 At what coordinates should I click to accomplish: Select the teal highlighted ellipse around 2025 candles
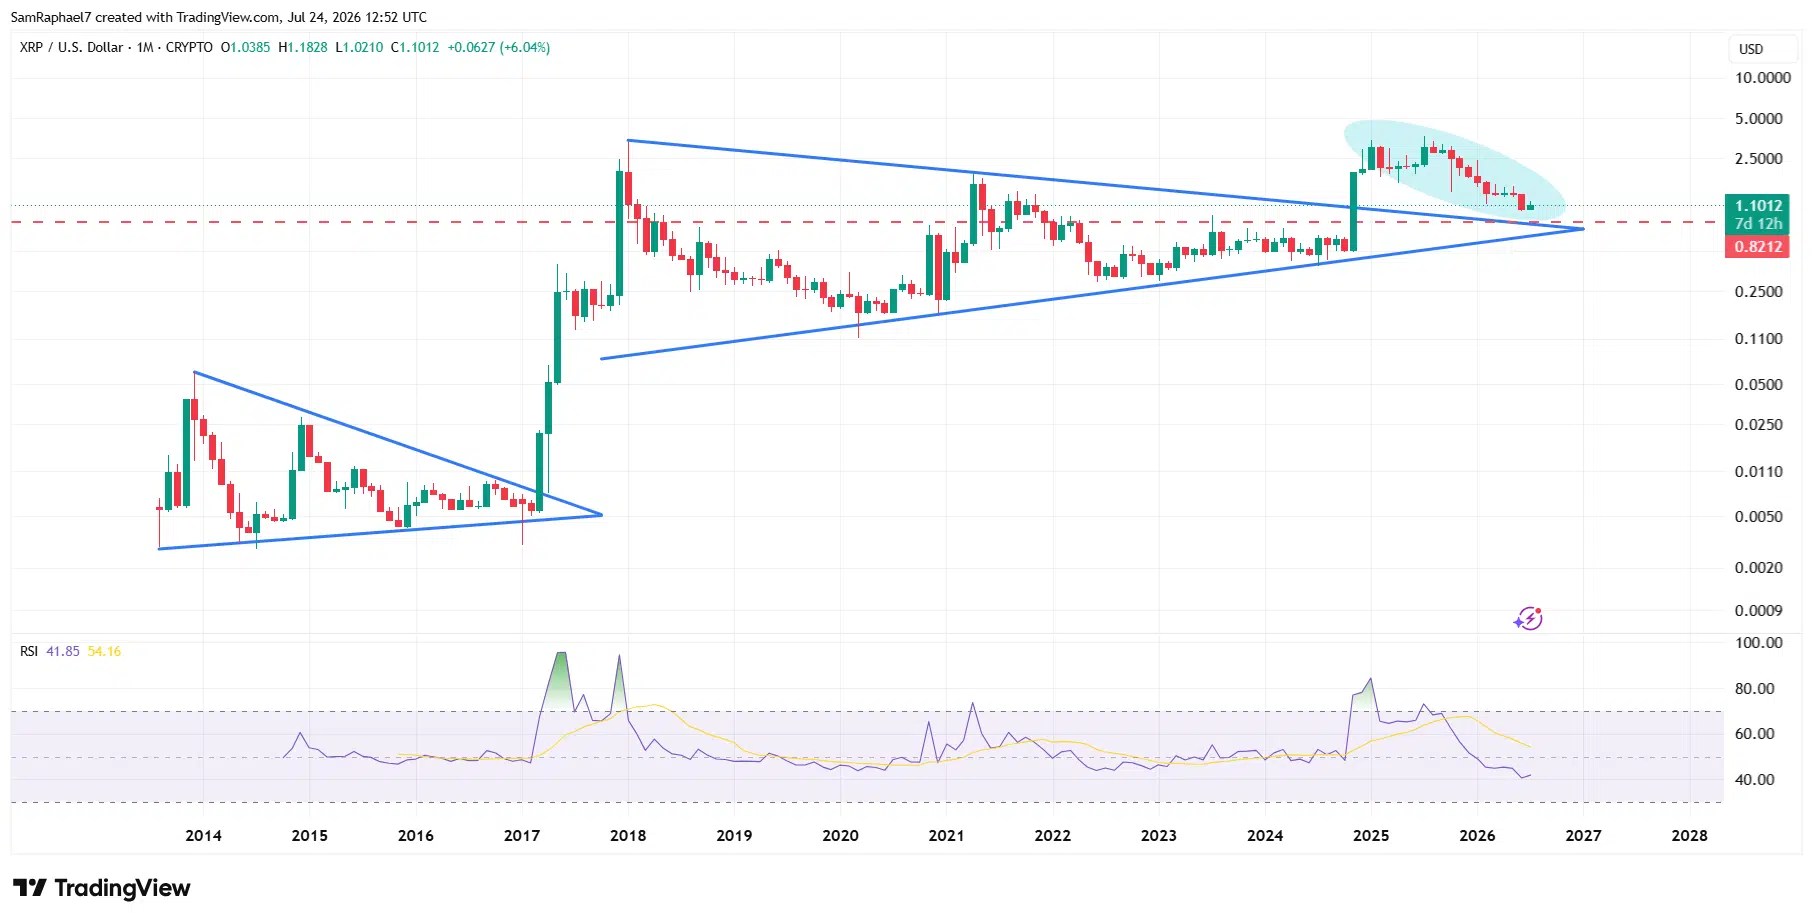click(x=1455, y=170)
